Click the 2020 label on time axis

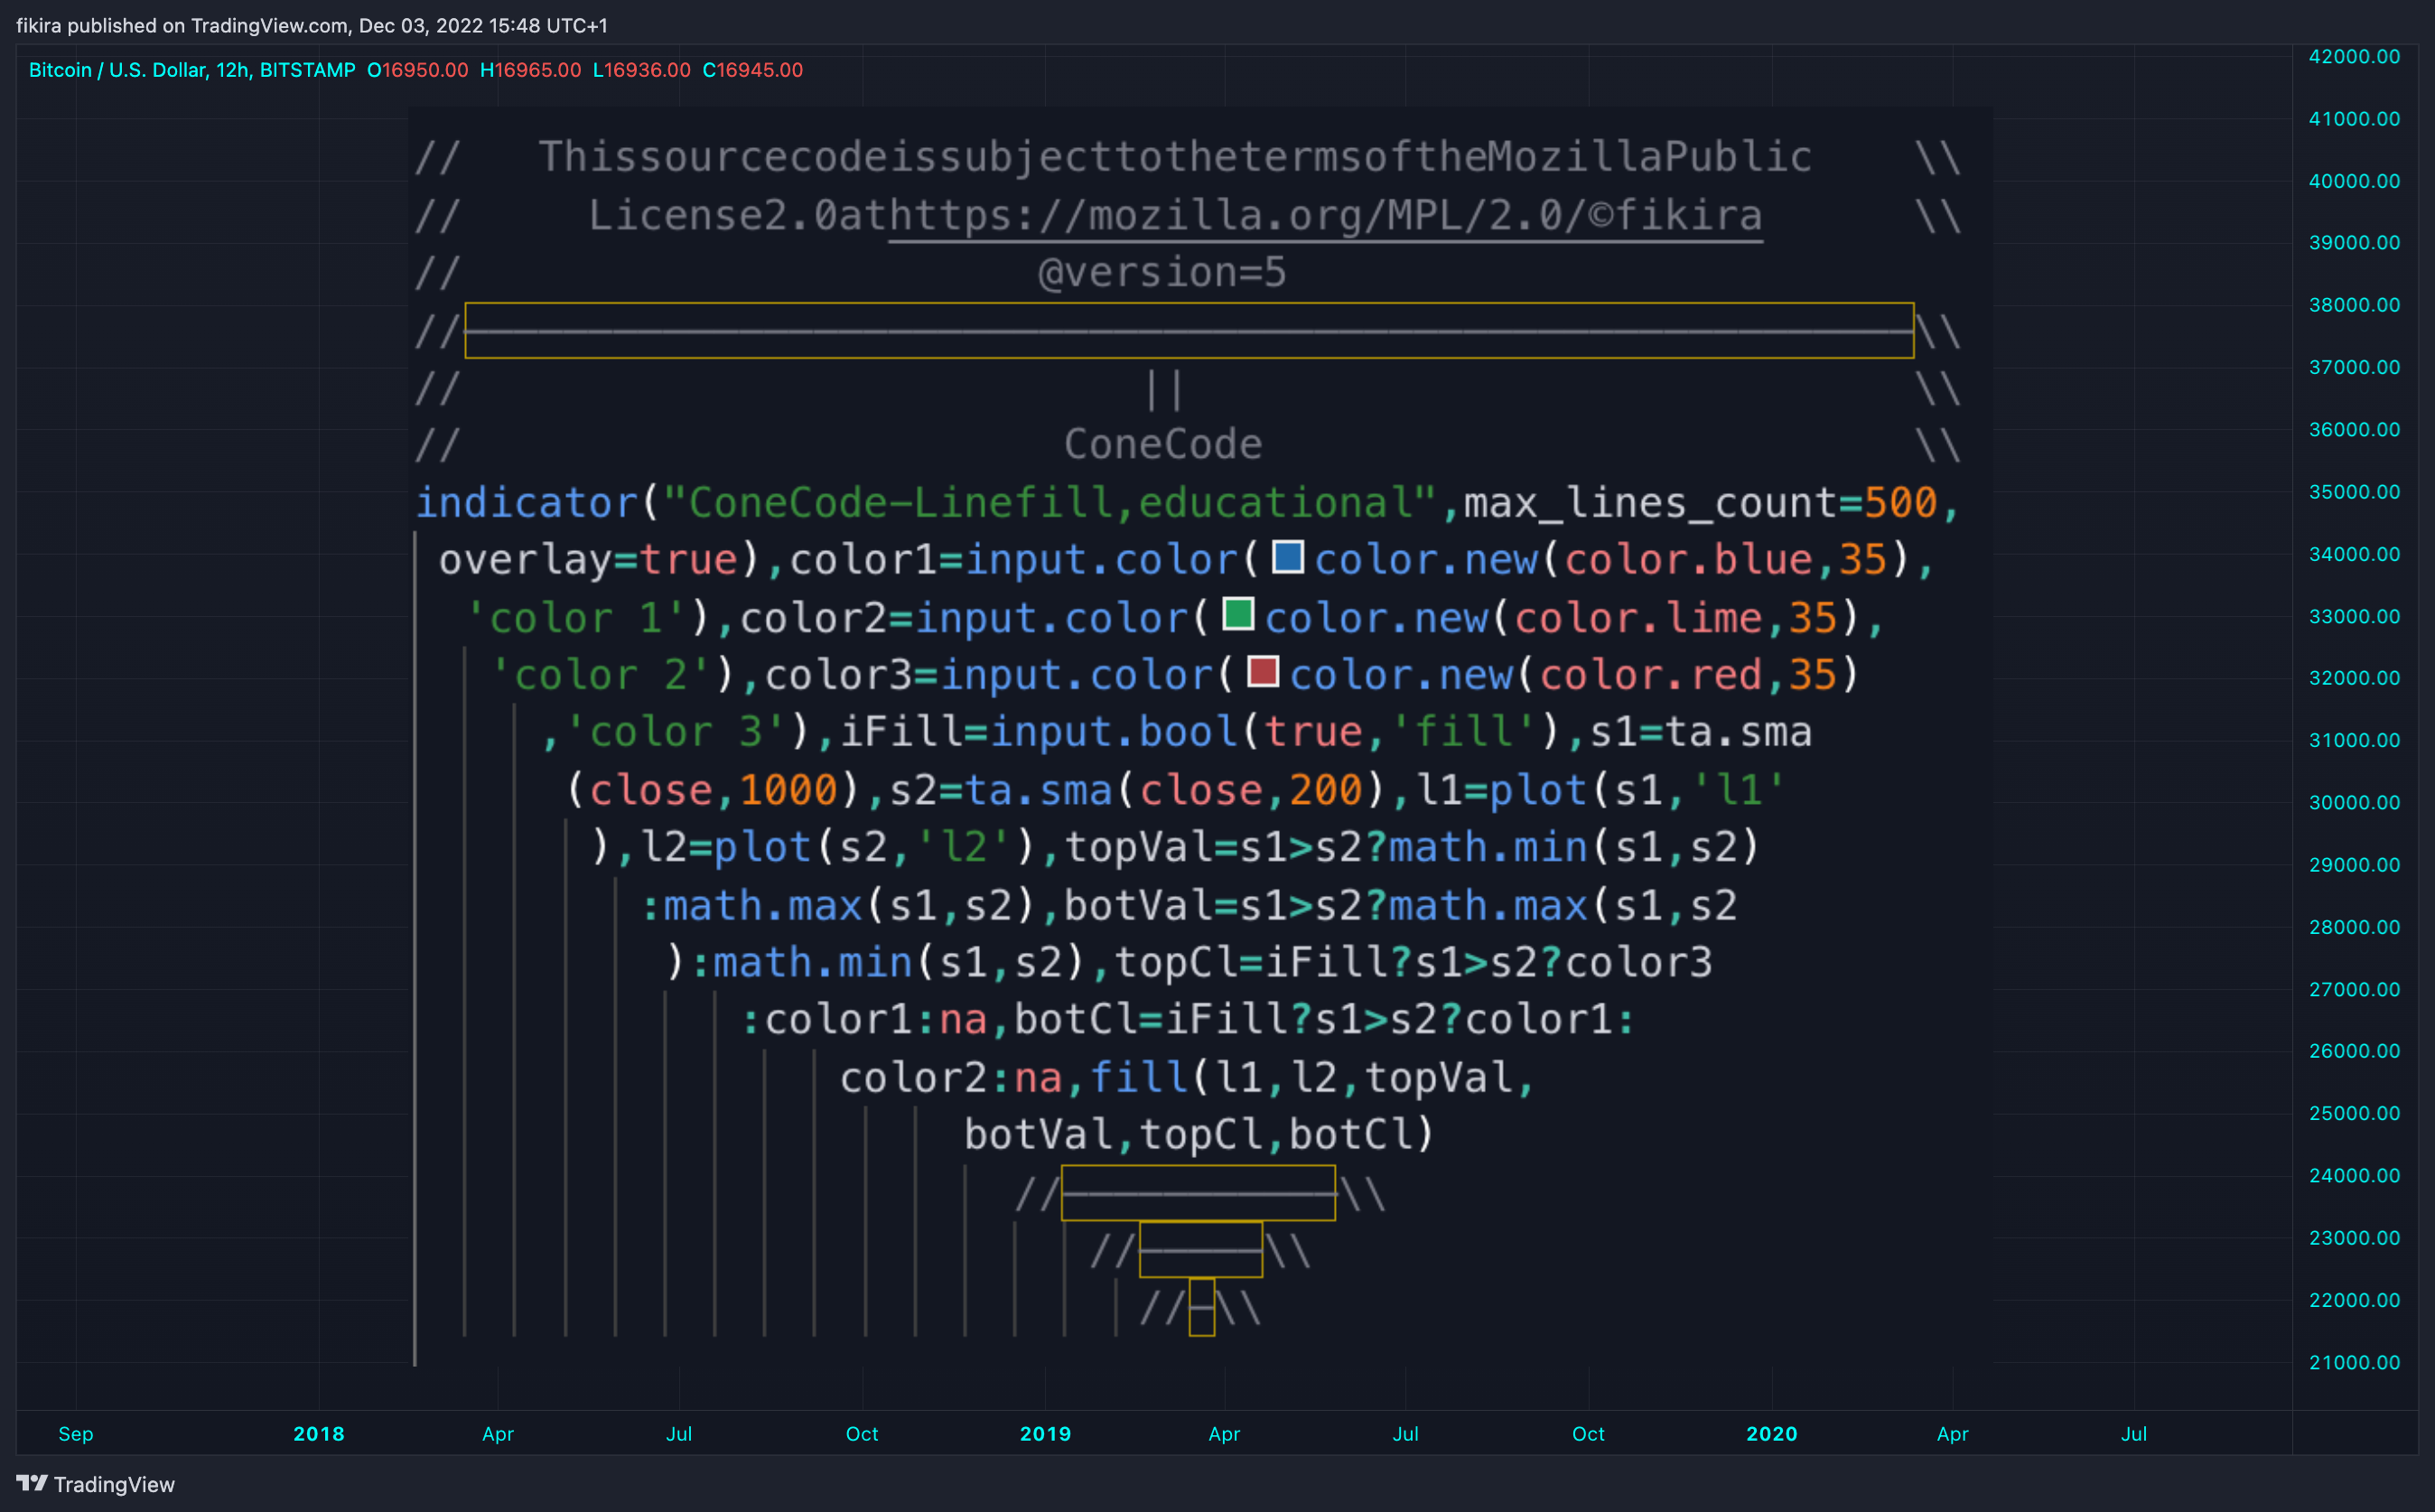[x=1771, y=1434]
